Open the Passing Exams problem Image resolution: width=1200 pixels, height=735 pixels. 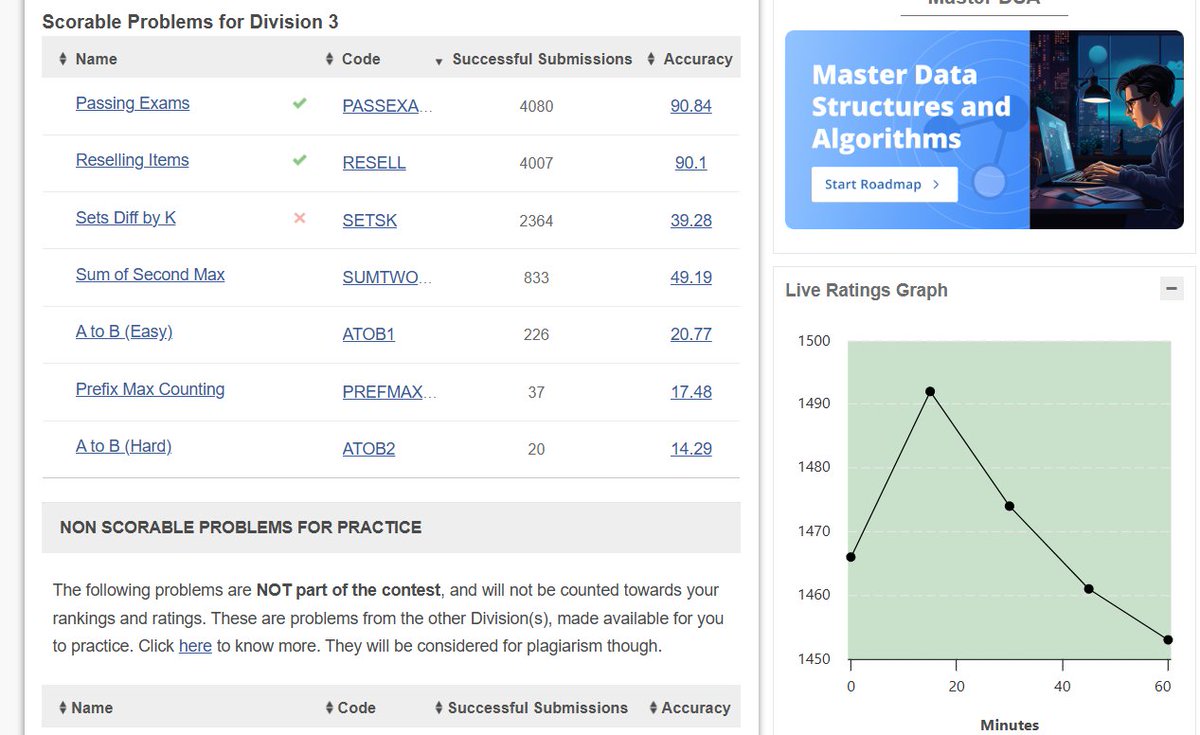pyautogui.click(x=132, y=104)
